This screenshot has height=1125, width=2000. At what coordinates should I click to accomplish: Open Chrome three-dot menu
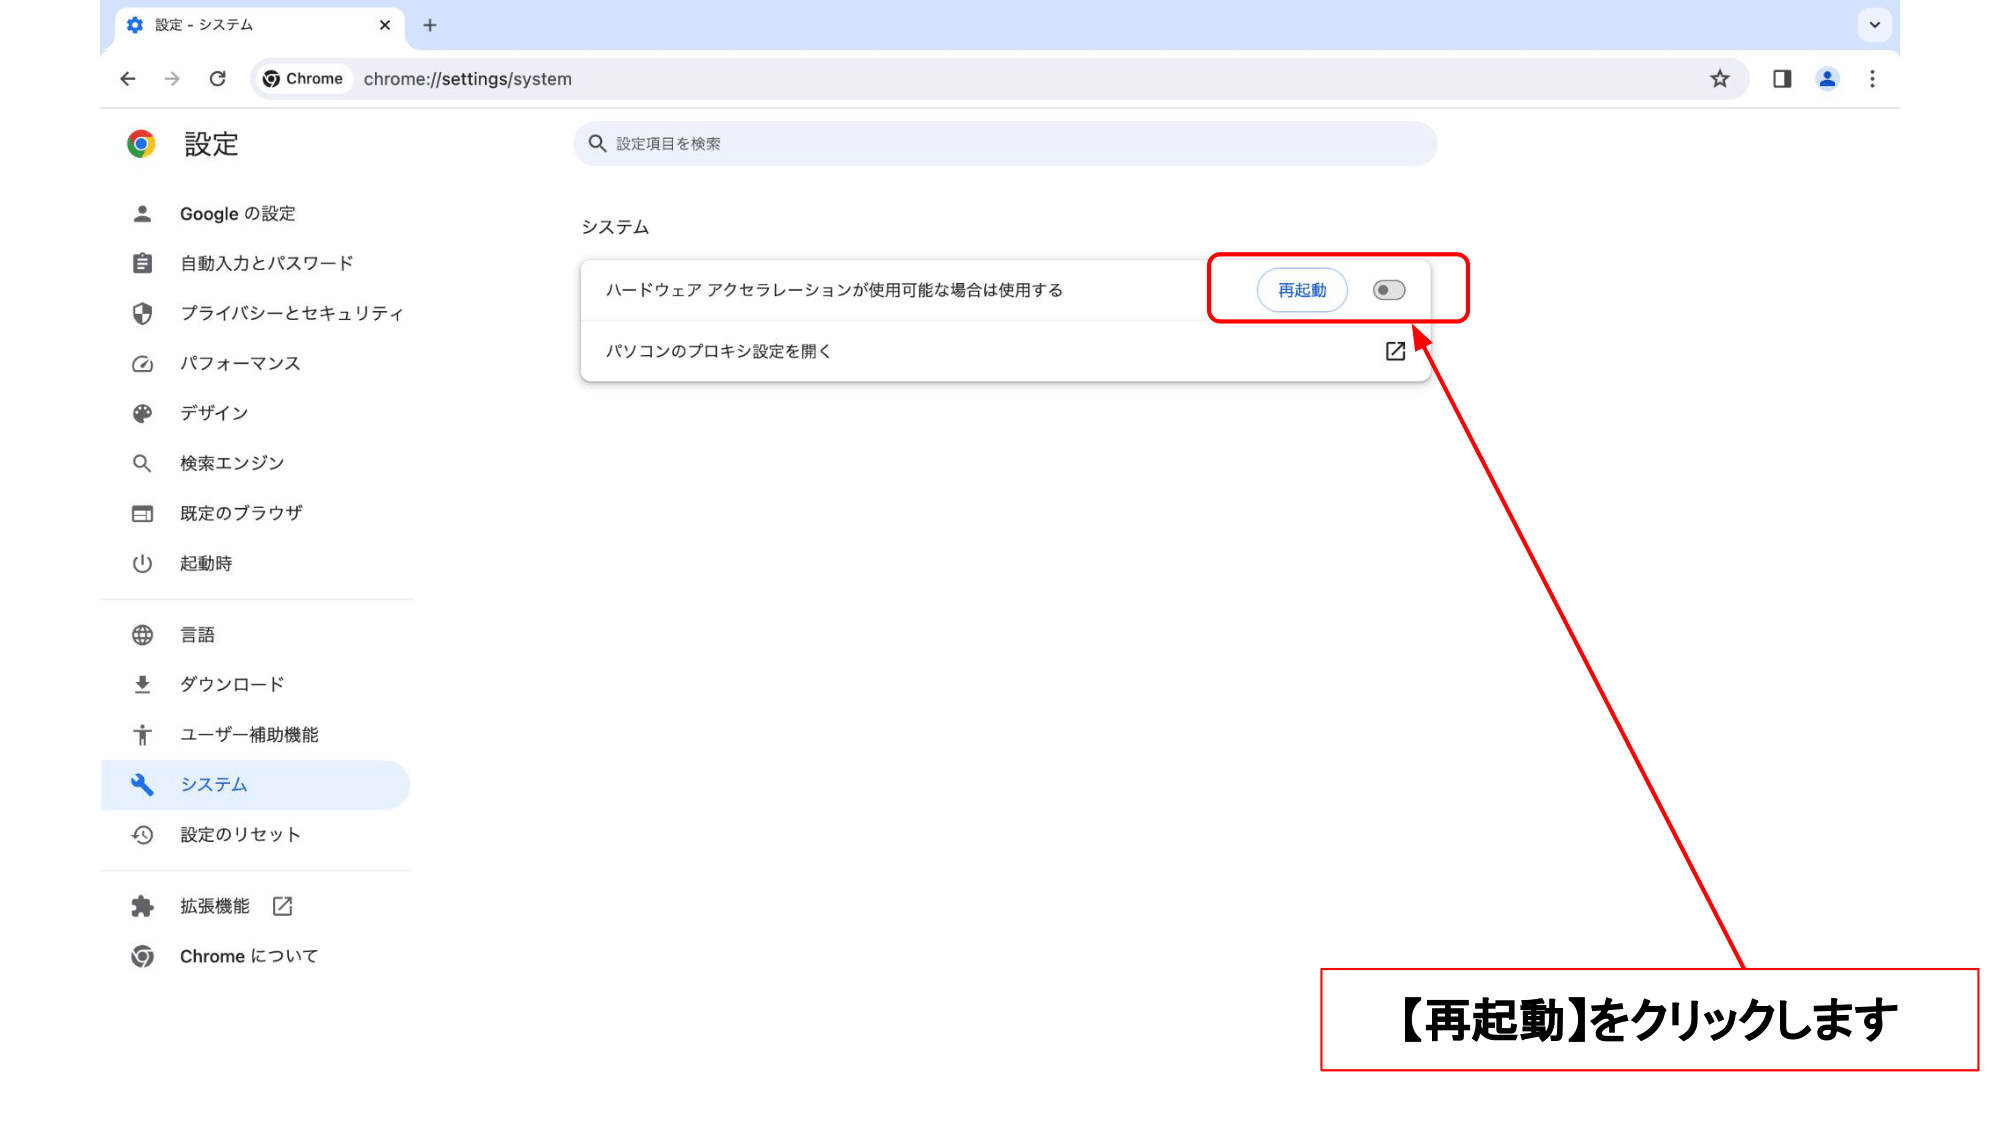click(1872, 79)
